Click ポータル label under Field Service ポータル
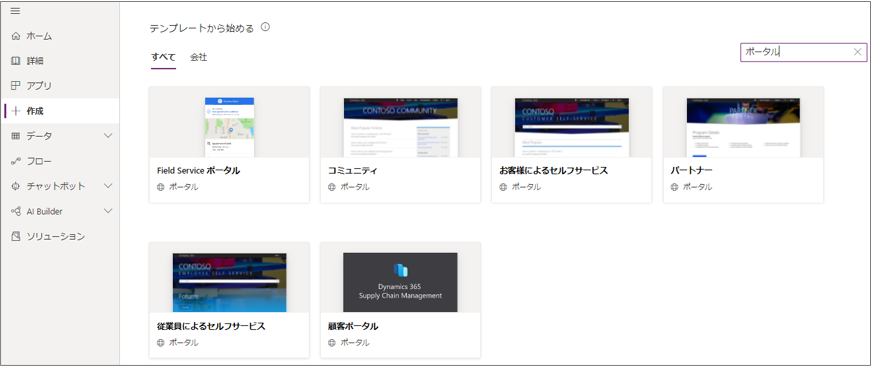The height and width of the screenshot is (366, 871). pos(184,187)
